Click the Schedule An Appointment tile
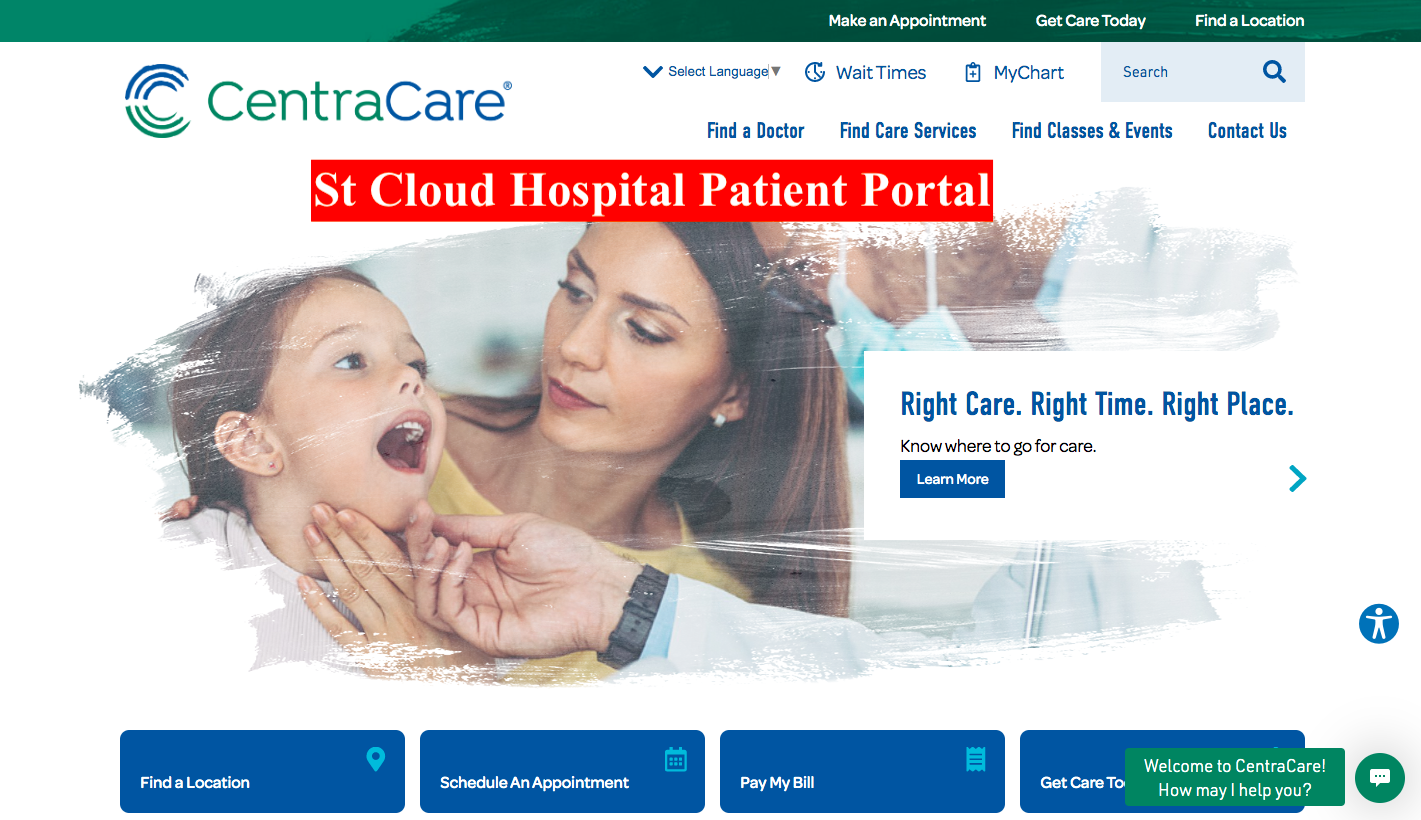Image resolution: width=1421 pixels, height=820 pixels. point(562,771)
